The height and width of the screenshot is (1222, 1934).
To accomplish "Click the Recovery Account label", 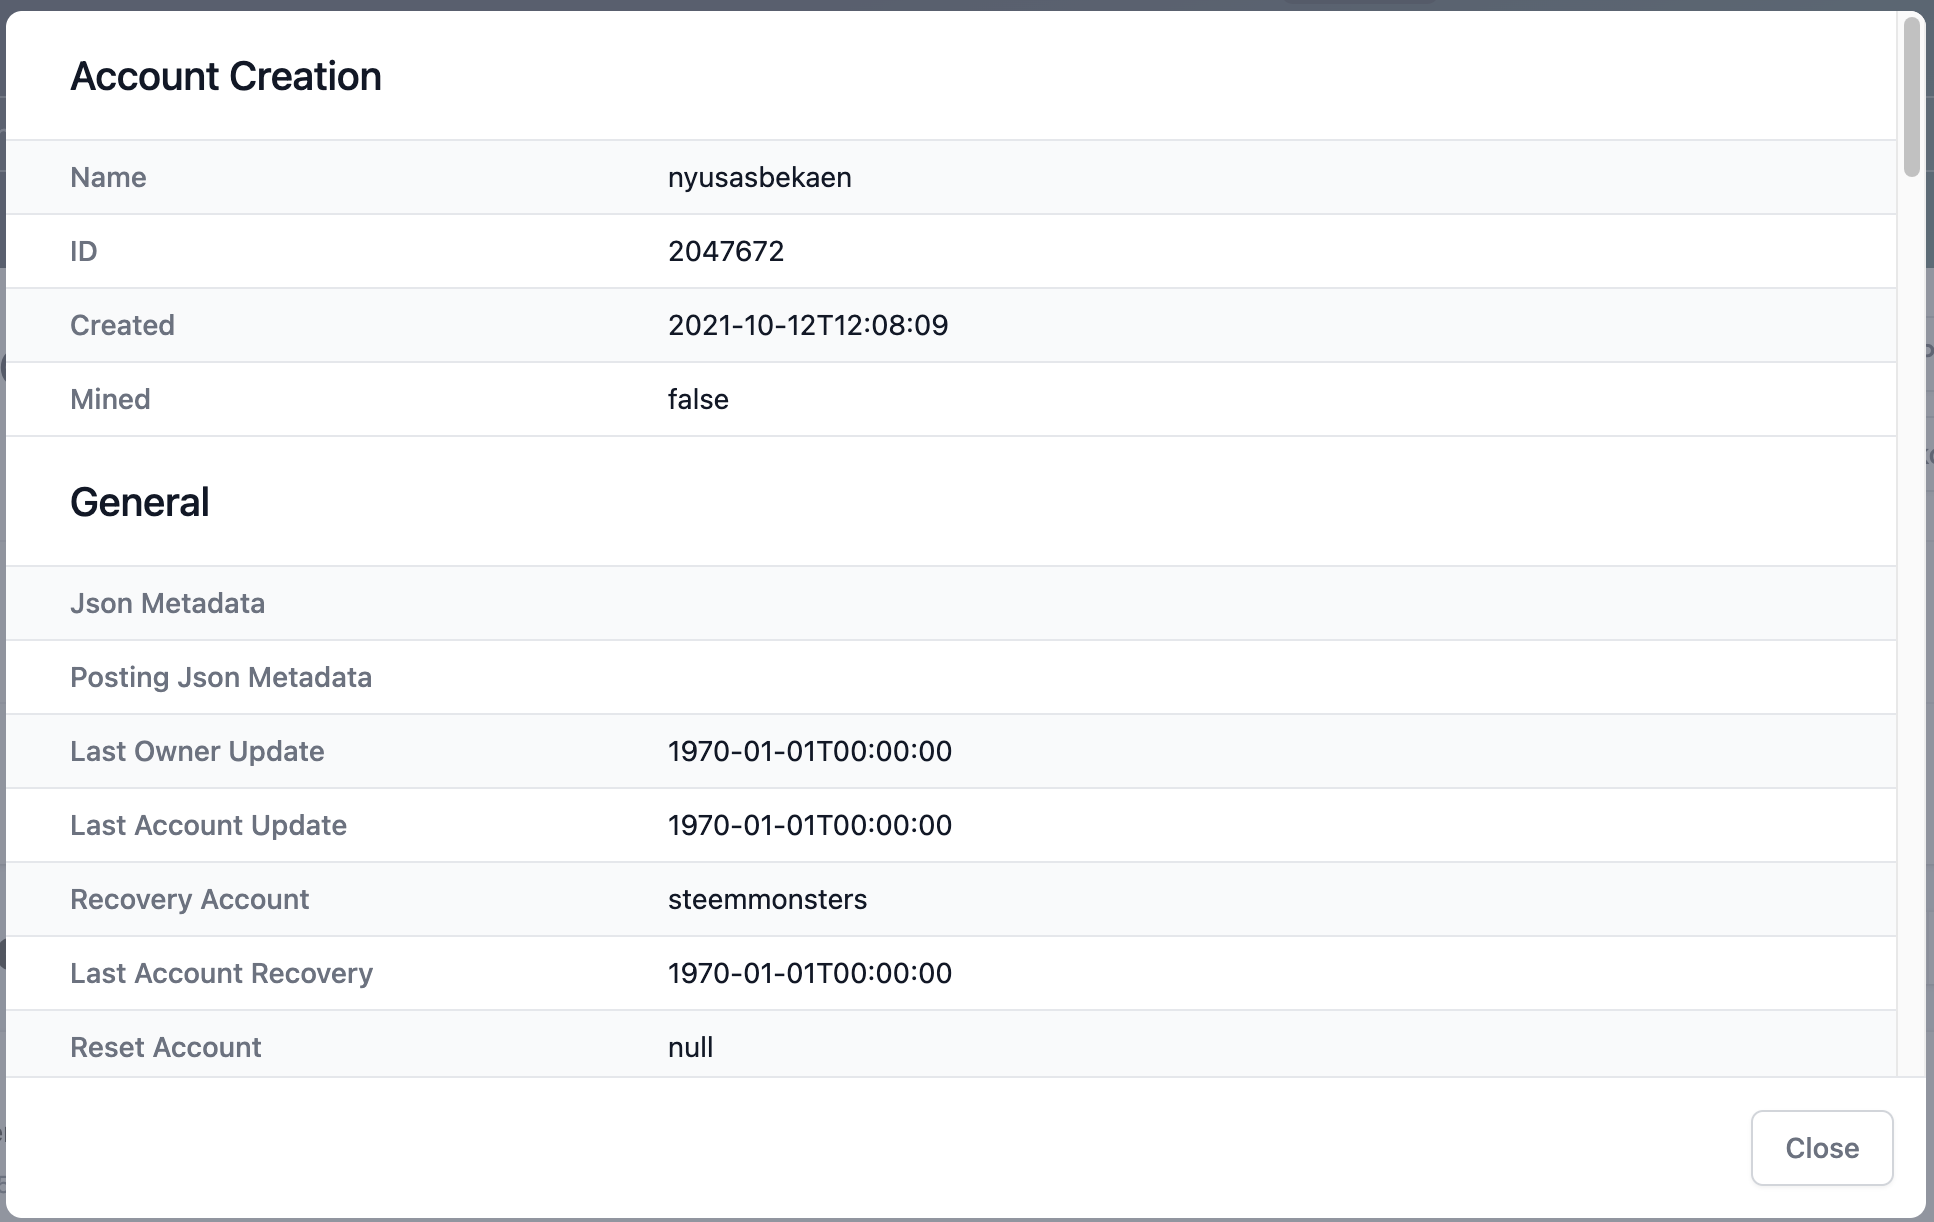I will 189,899.
